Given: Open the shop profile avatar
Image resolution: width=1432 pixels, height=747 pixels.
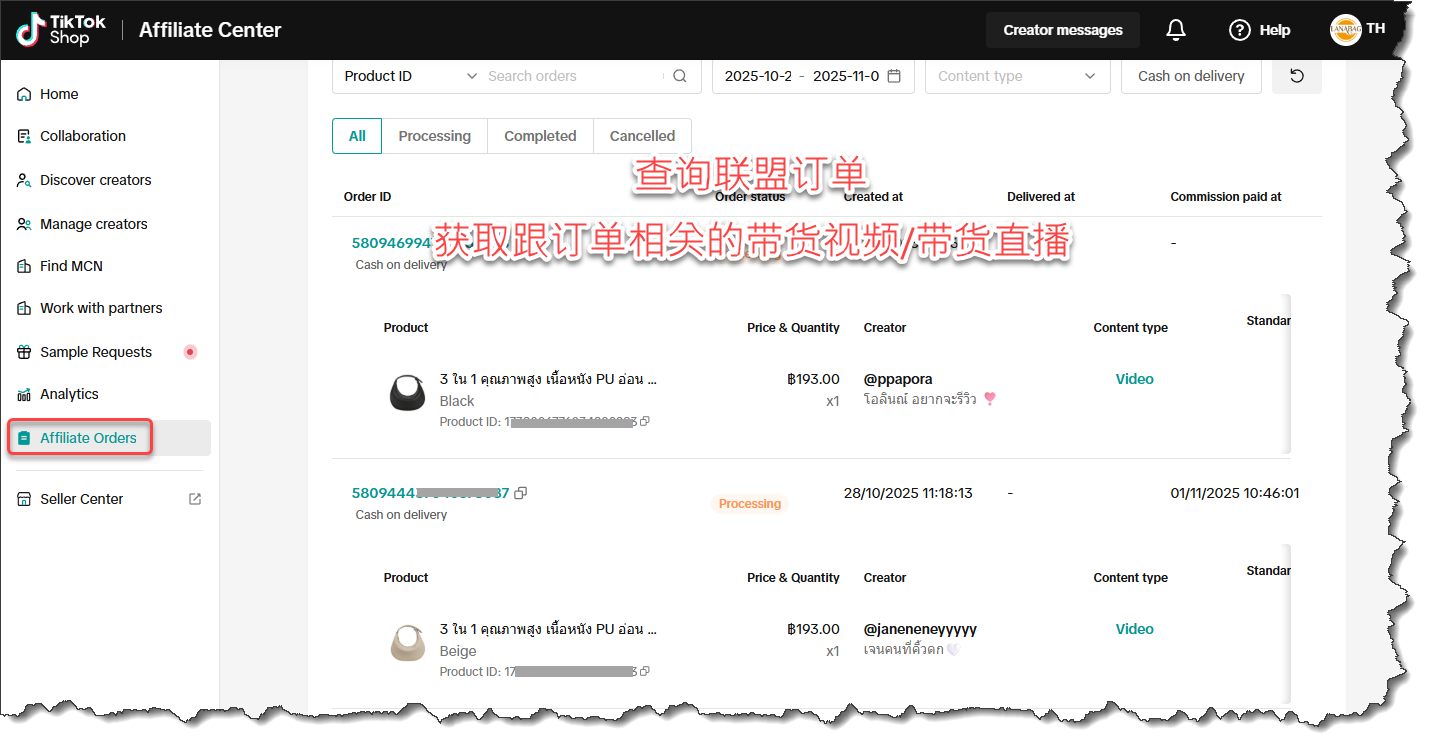Looking at the screenshot, I should pyautogui.click(x=1345, y=30).
